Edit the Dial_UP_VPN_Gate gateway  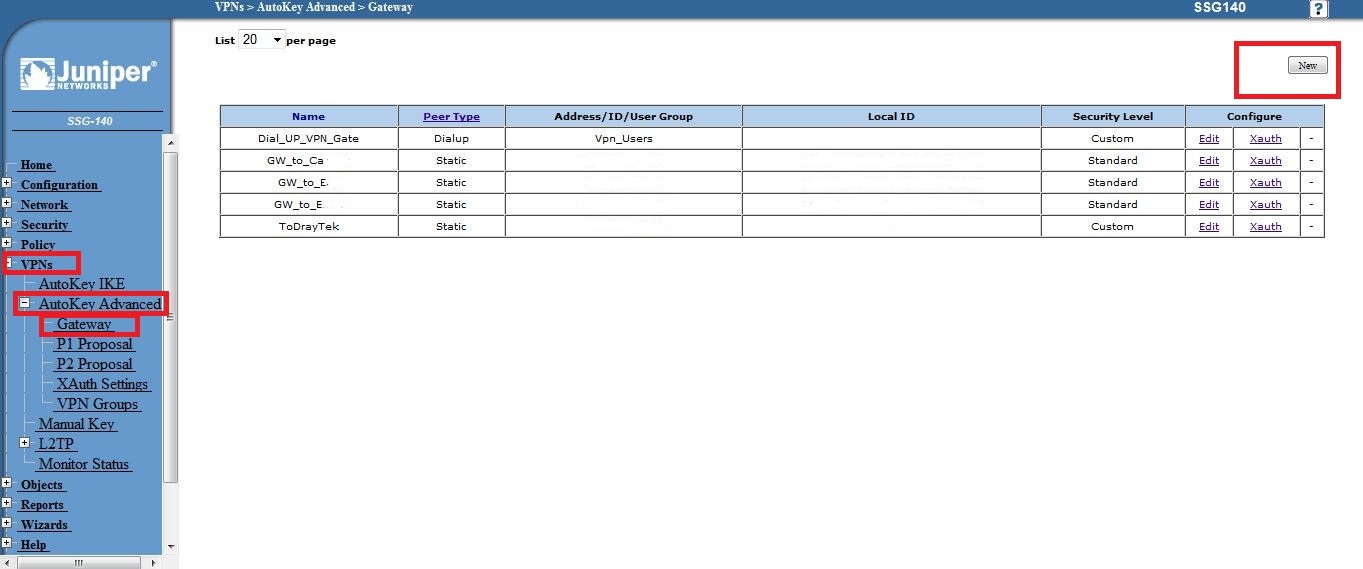click(x=1208, y=139)
